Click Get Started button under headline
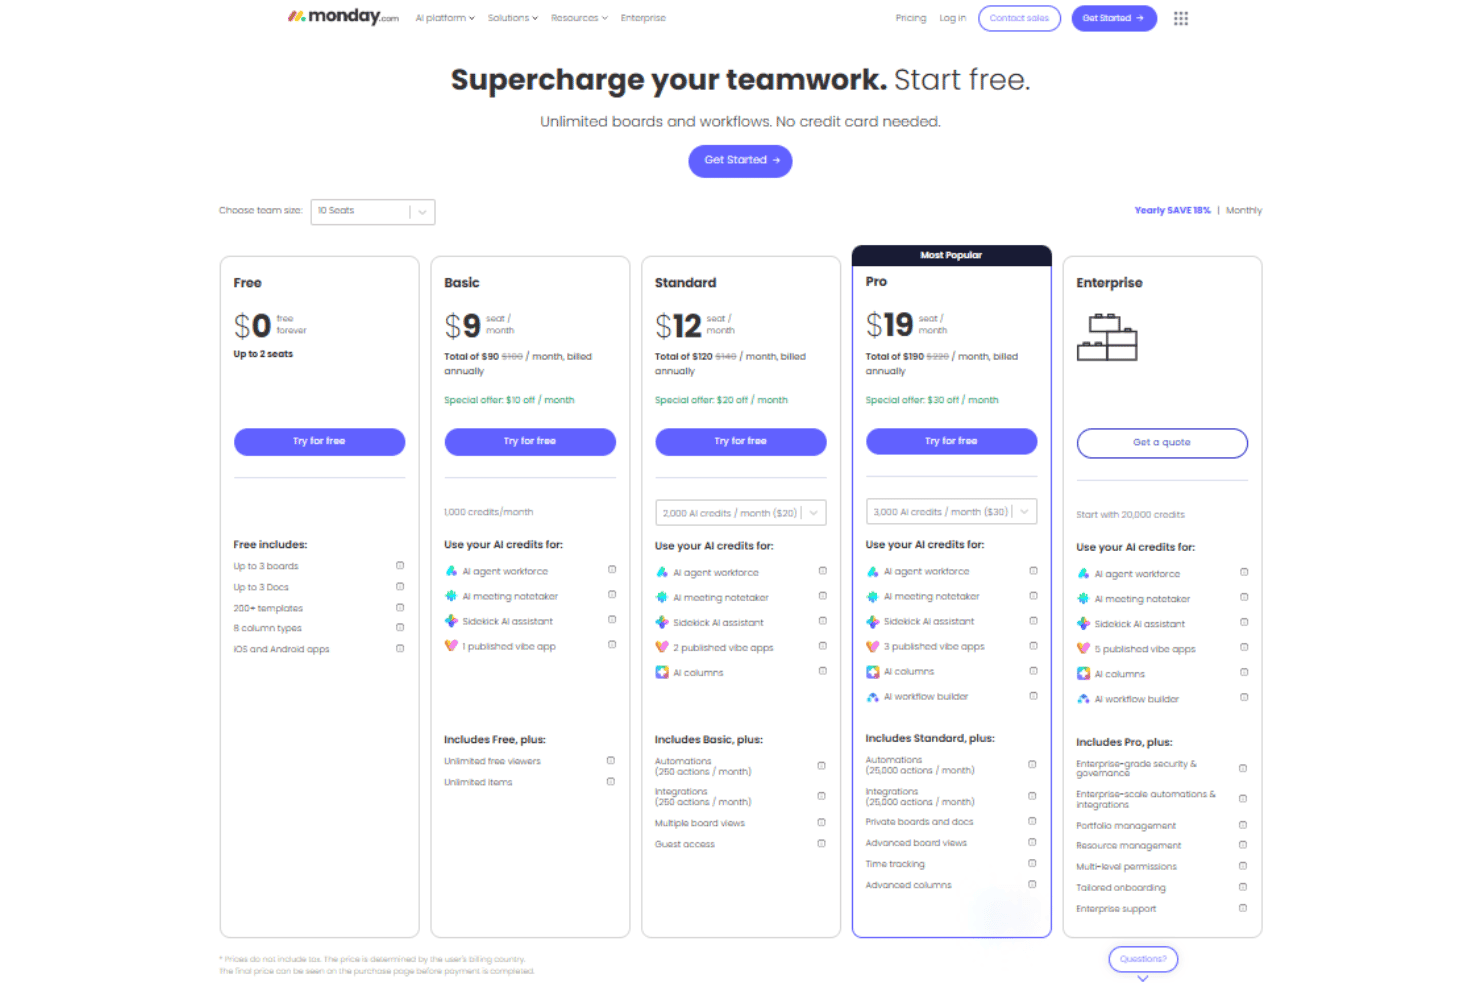Image resolution: width=1480 pixels, height=987 pixels. (x=740, y=160)
